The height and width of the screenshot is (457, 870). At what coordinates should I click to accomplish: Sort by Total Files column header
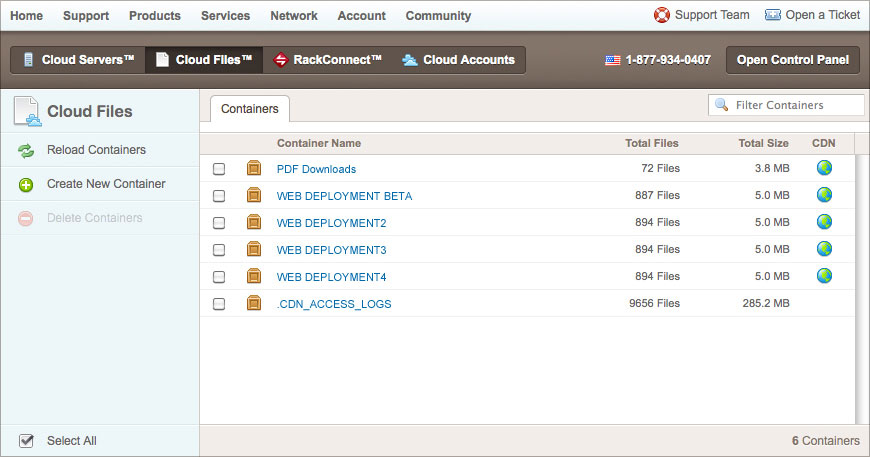(x=652, y=143)
